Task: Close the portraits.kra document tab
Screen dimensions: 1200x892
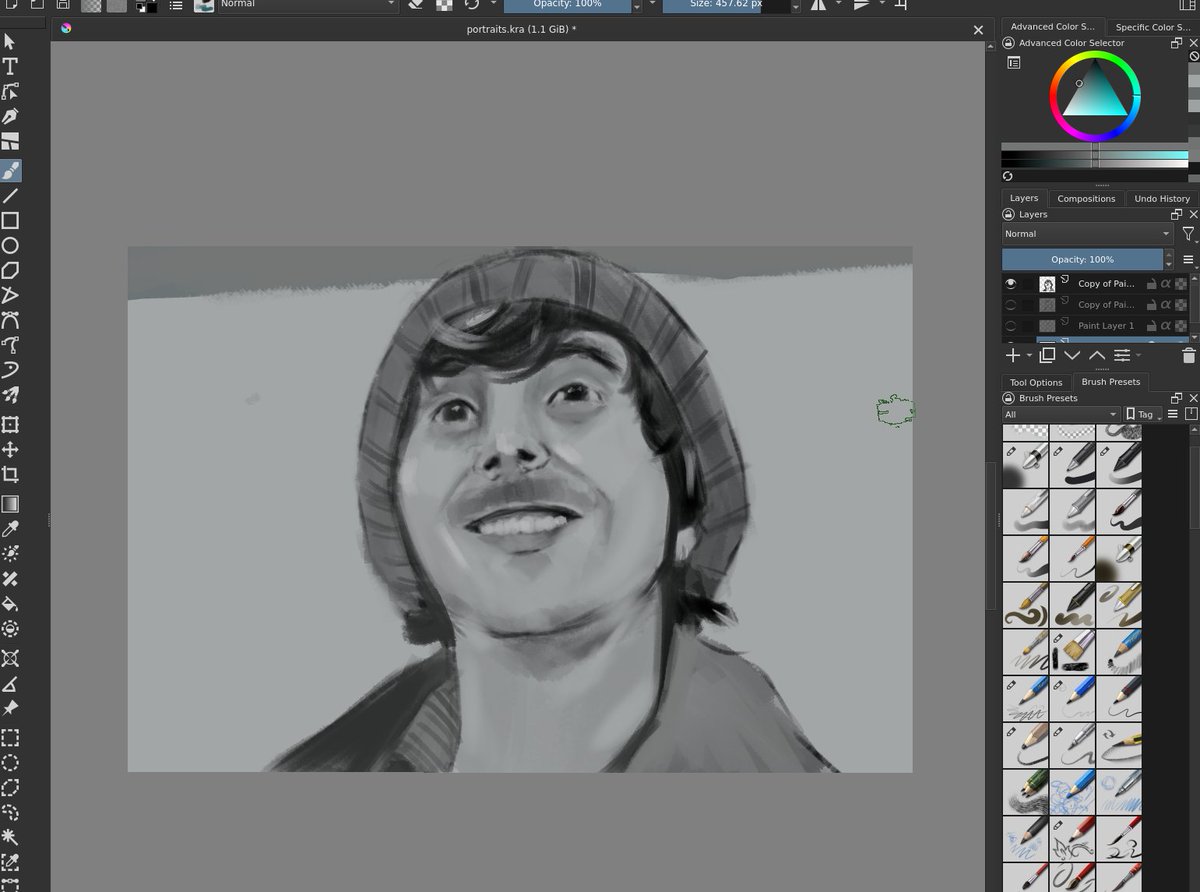Action: pyautogui.click(x=979, y=30)
